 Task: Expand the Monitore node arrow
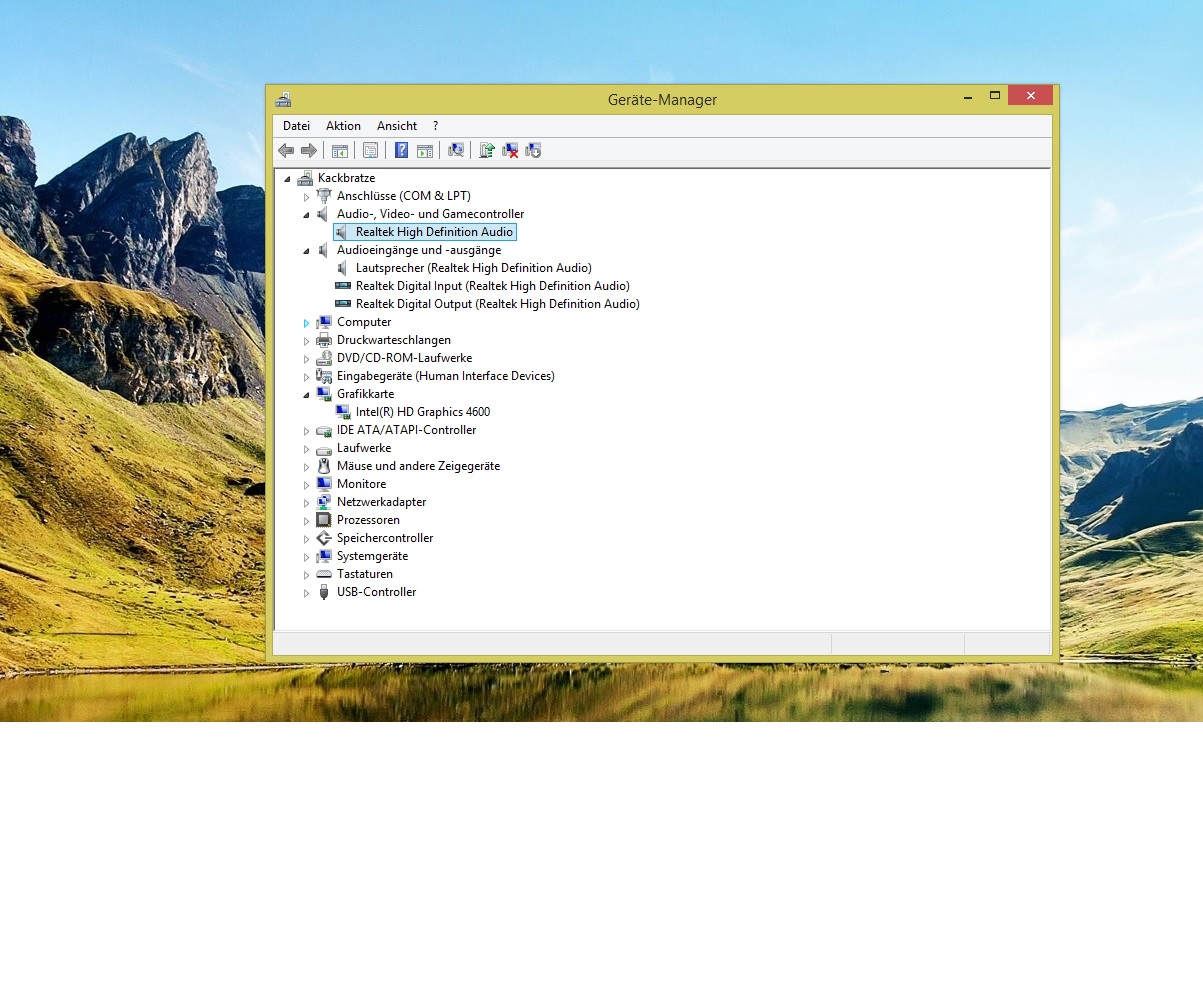click(x=307, y=485)
